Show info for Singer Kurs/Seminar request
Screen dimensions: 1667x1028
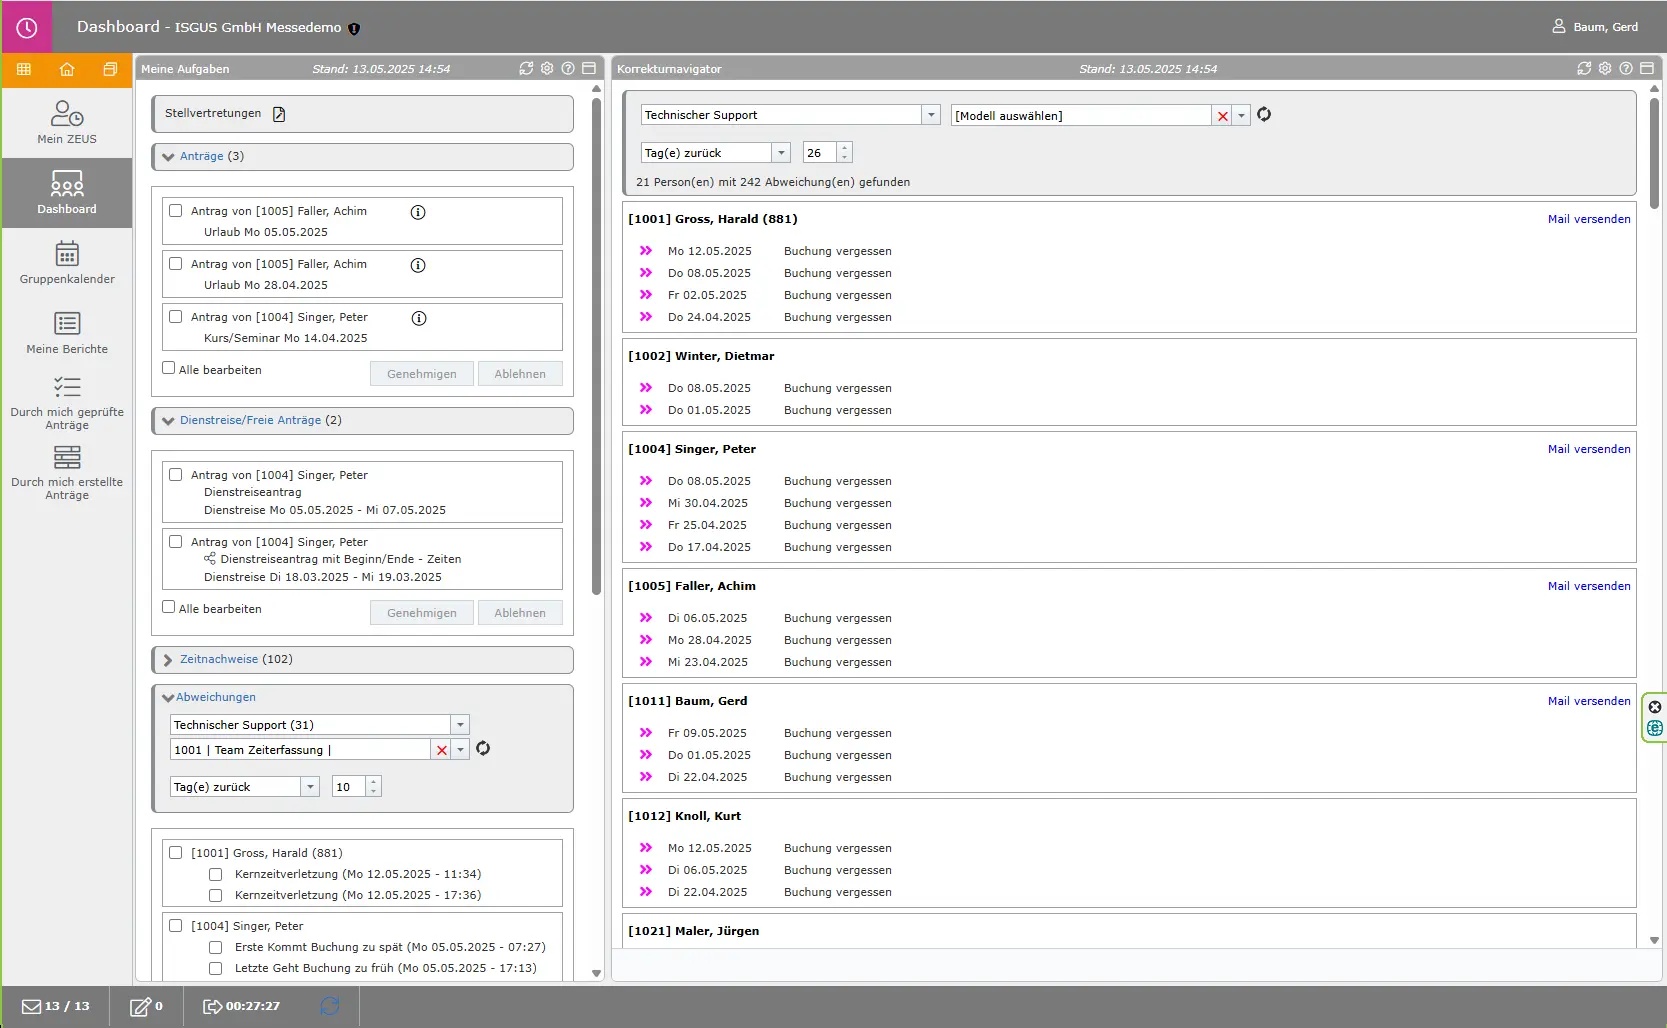[419, 318]
